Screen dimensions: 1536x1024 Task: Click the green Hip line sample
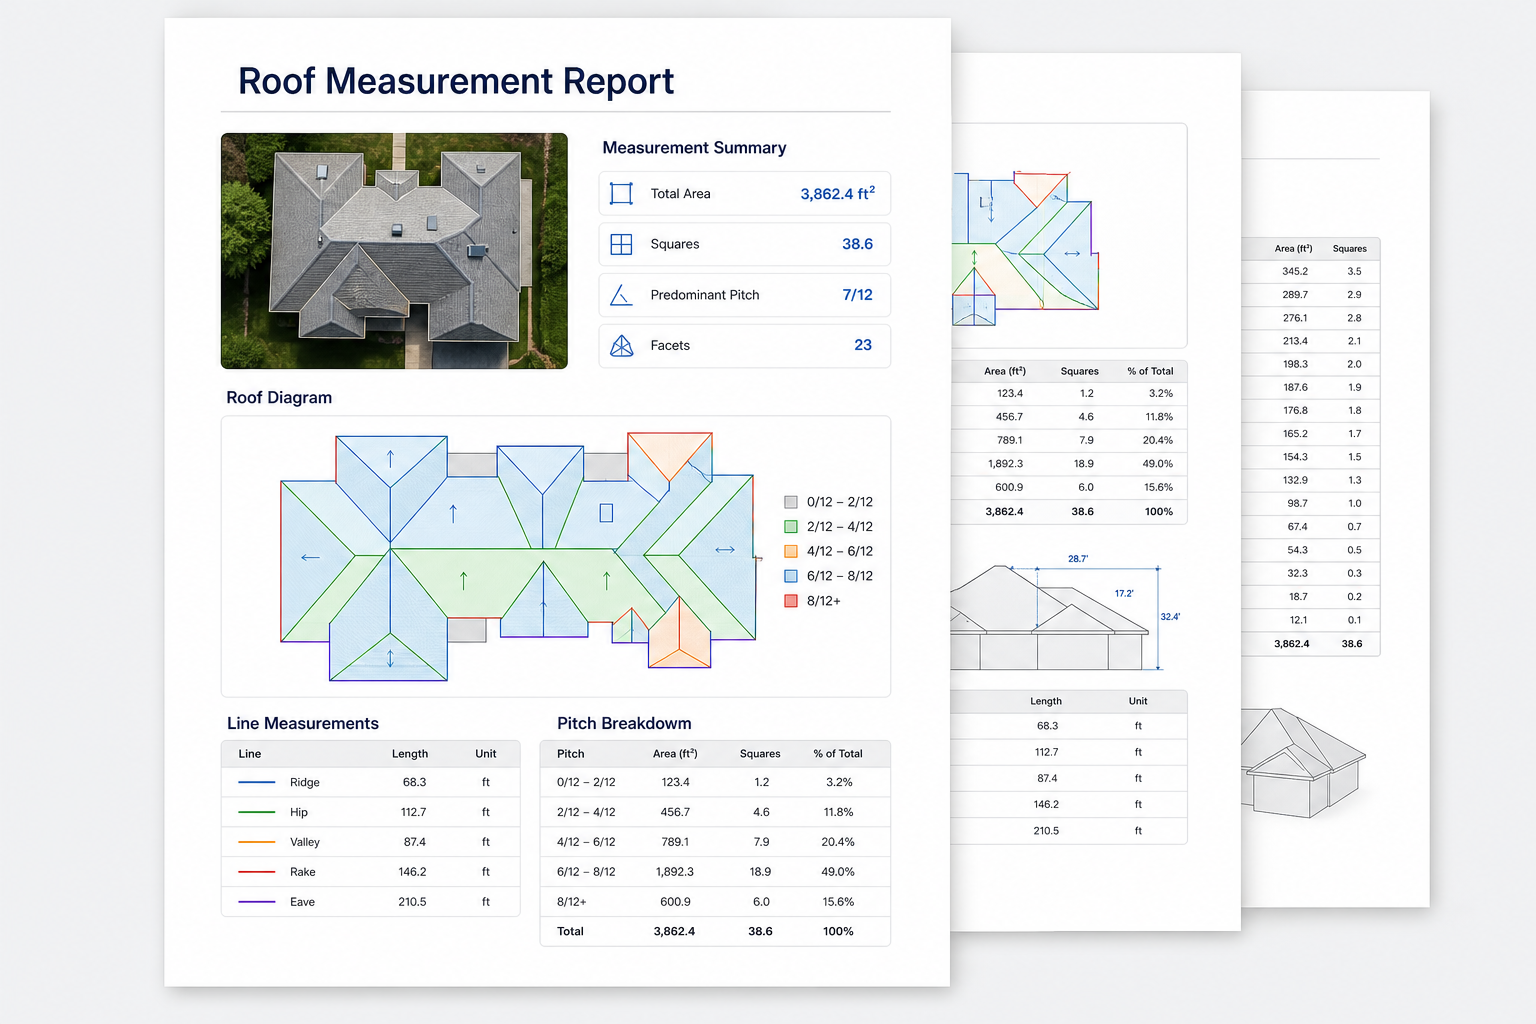pos(257,812)
